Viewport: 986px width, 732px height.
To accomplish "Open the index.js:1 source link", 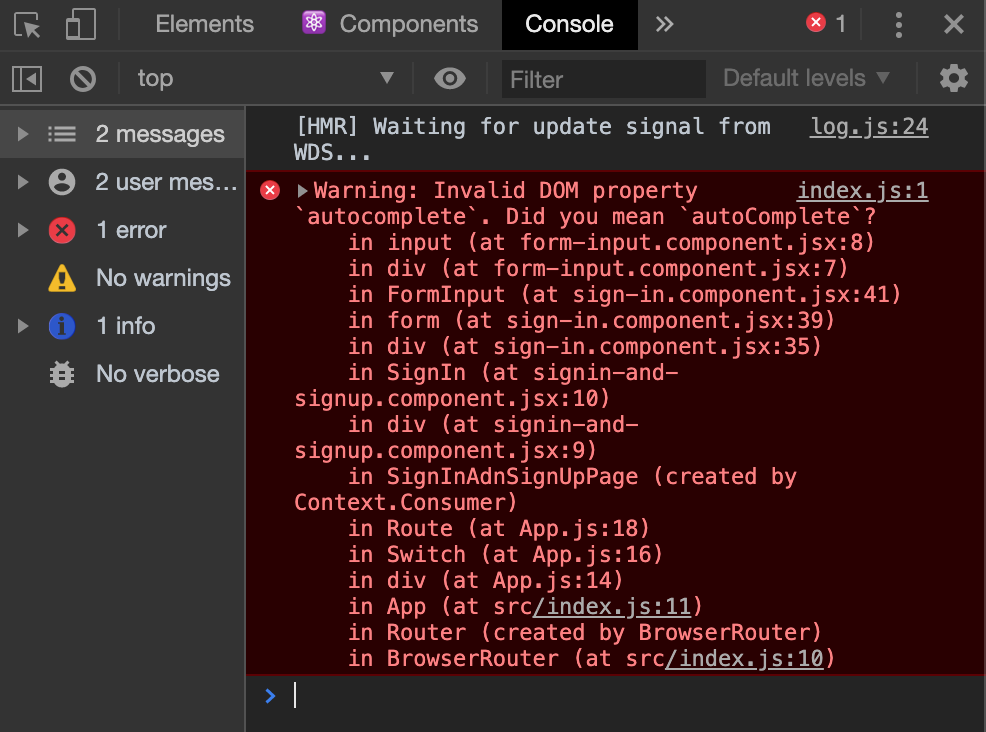I will 862,190.
